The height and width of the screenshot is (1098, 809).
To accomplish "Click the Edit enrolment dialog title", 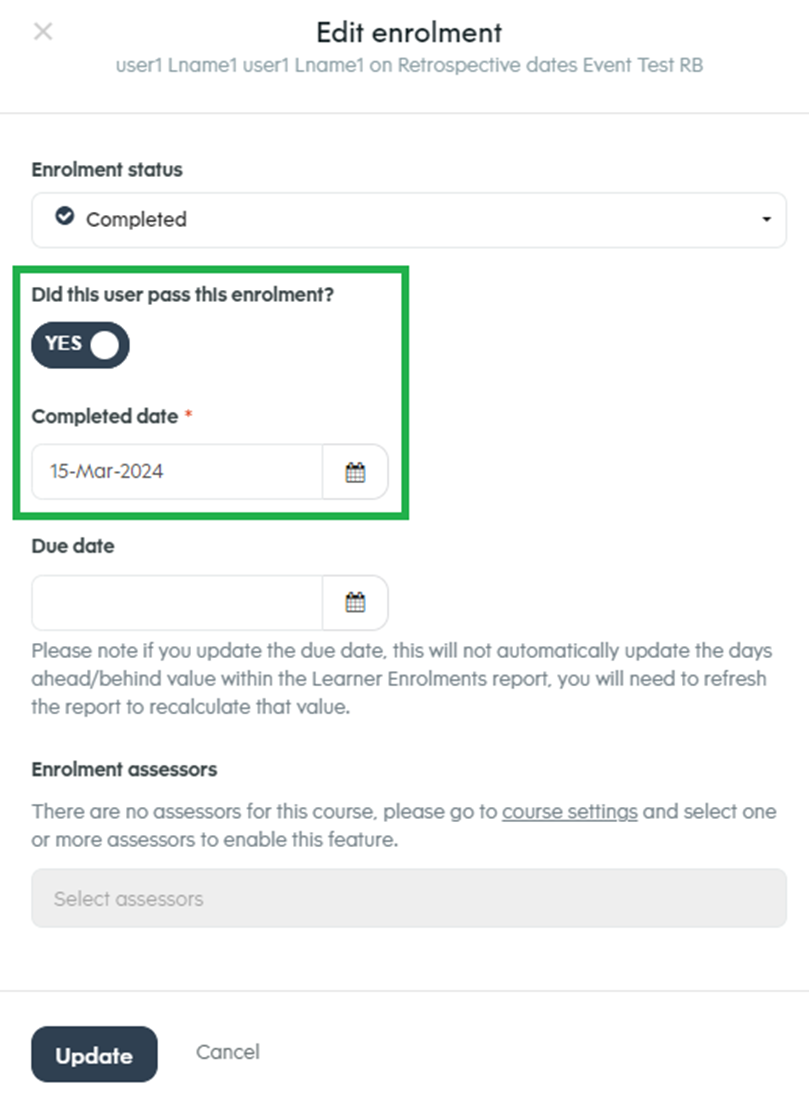I will 404,32.
